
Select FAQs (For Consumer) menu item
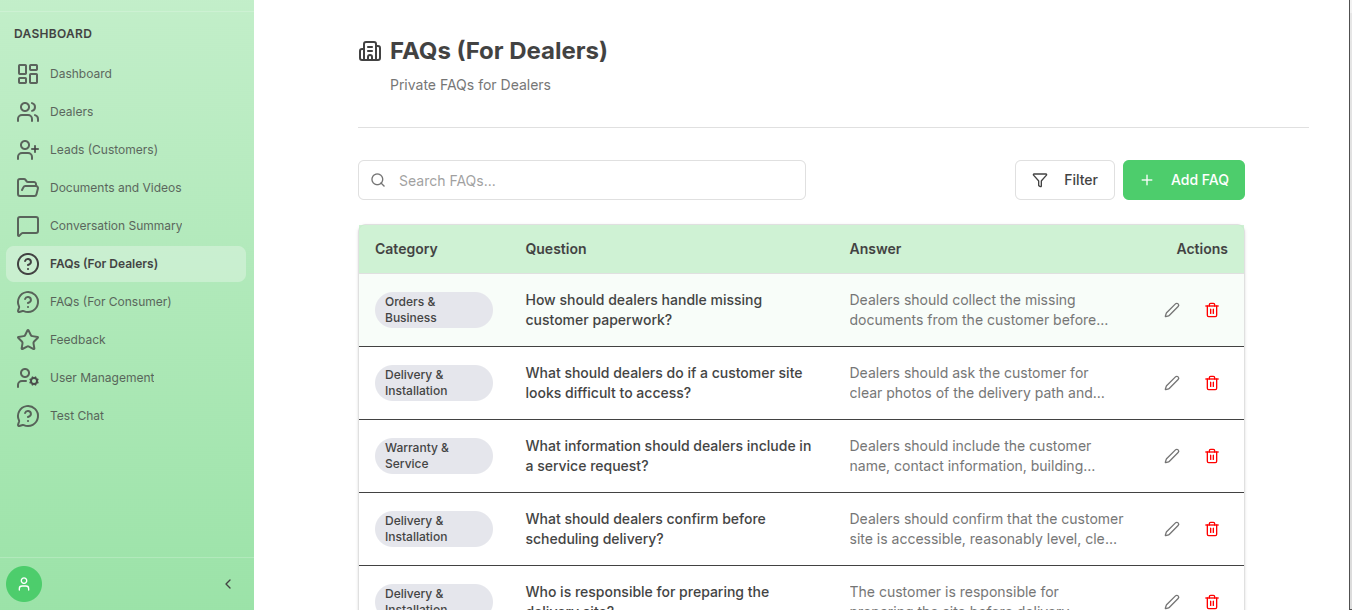(126, 302)
